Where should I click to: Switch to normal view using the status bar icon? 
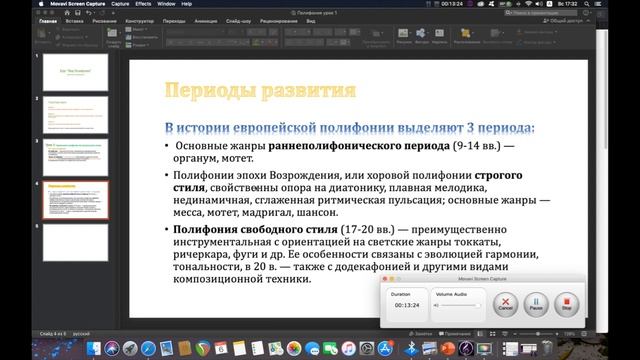[480, 334]
